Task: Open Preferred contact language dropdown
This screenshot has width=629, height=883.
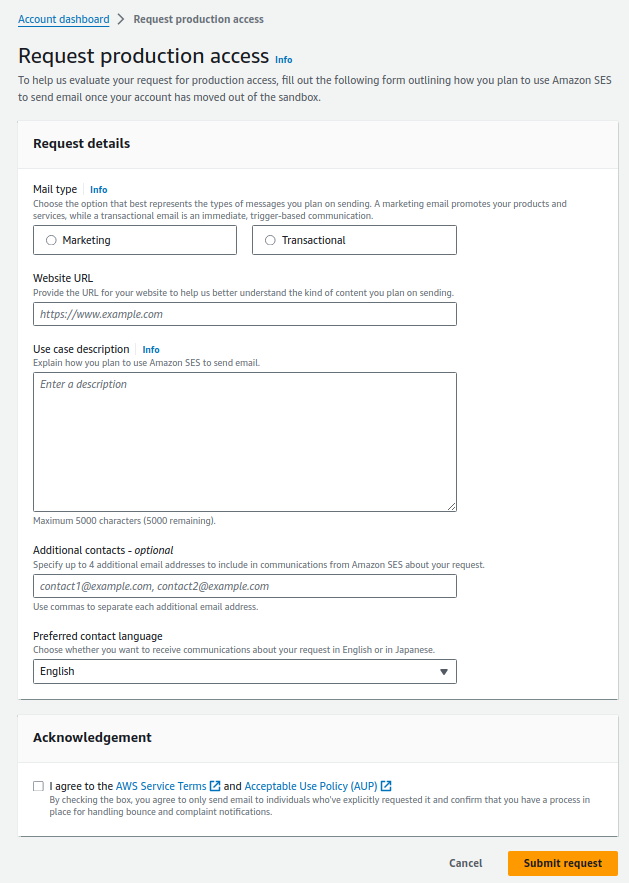Action: tap(244, 671)
